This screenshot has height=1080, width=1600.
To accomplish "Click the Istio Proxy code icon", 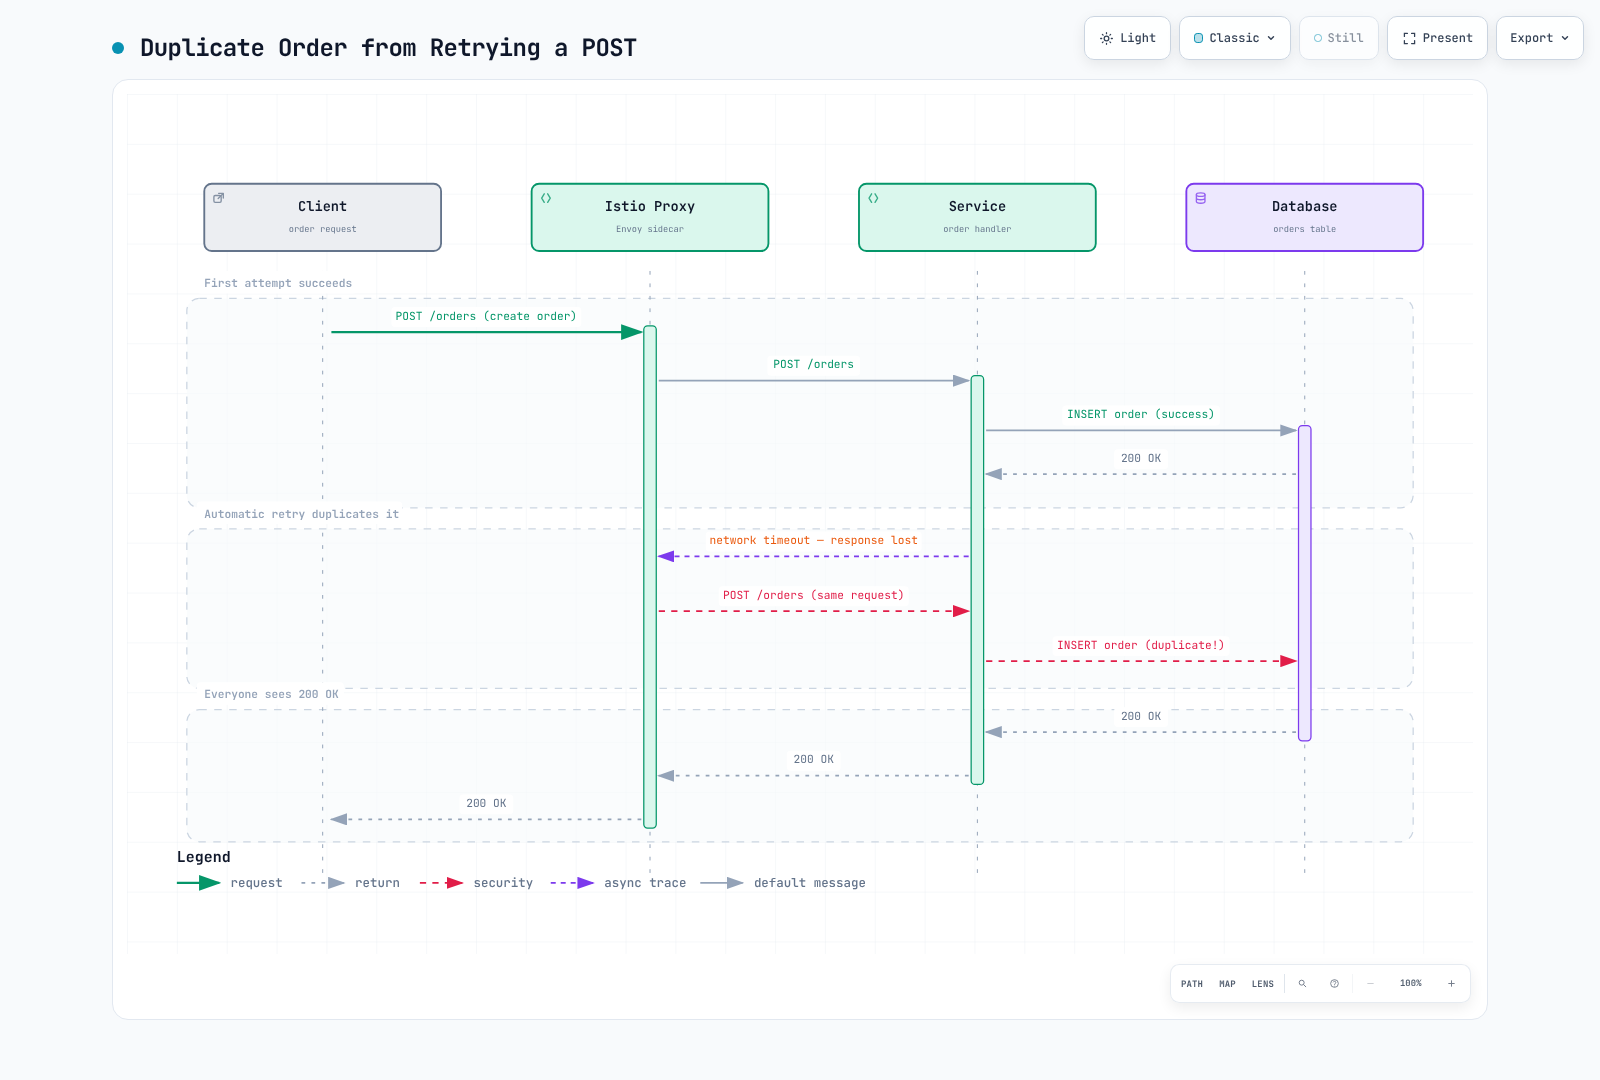I will point(546,198).
